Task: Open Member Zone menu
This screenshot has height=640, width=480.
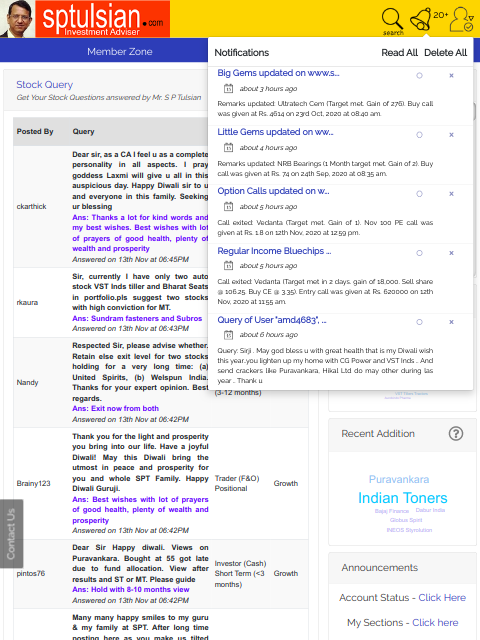Action: coord(120,51)
